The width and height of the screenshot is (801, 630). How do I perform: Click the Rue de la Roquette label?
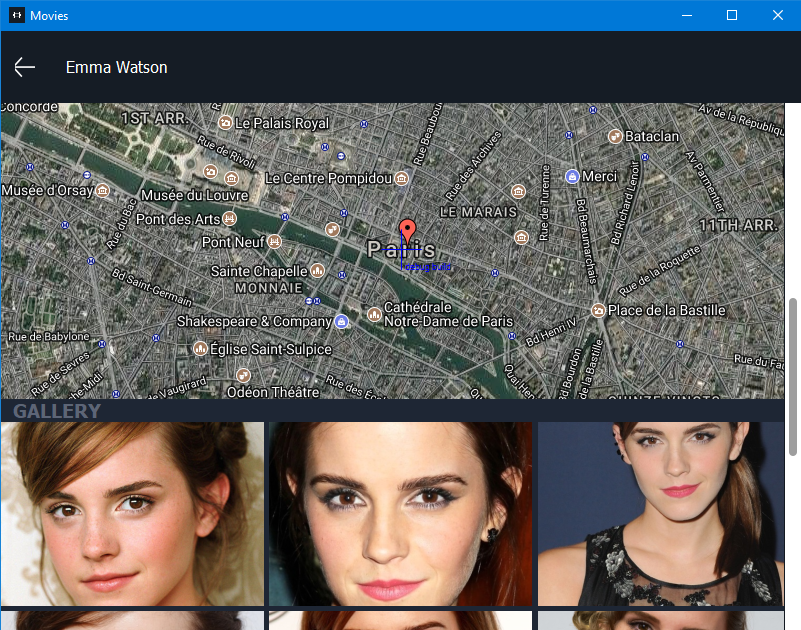tap(659, 271)
